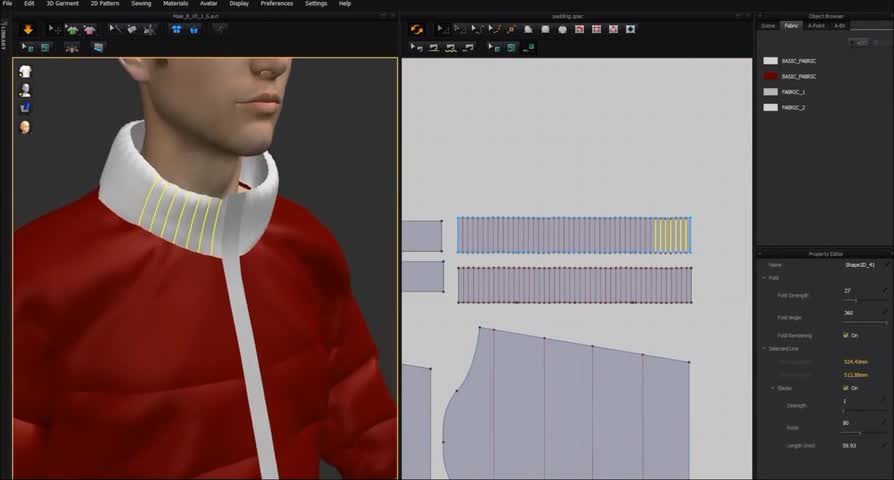Click the Fold Strength slider

865,300
